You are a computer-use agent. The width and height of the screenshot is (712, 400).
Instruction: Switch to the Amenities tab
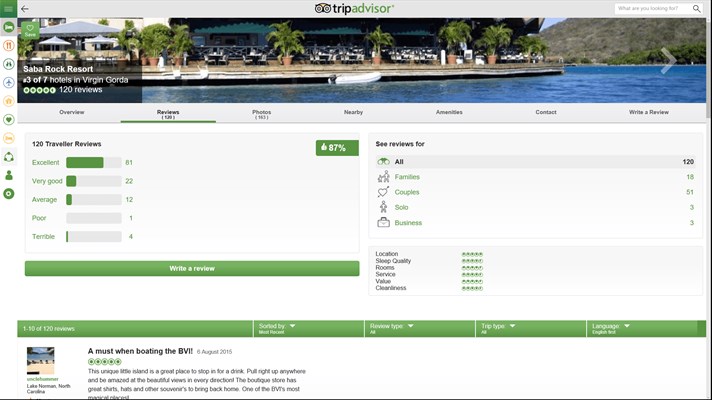click(x=449, y=112)
